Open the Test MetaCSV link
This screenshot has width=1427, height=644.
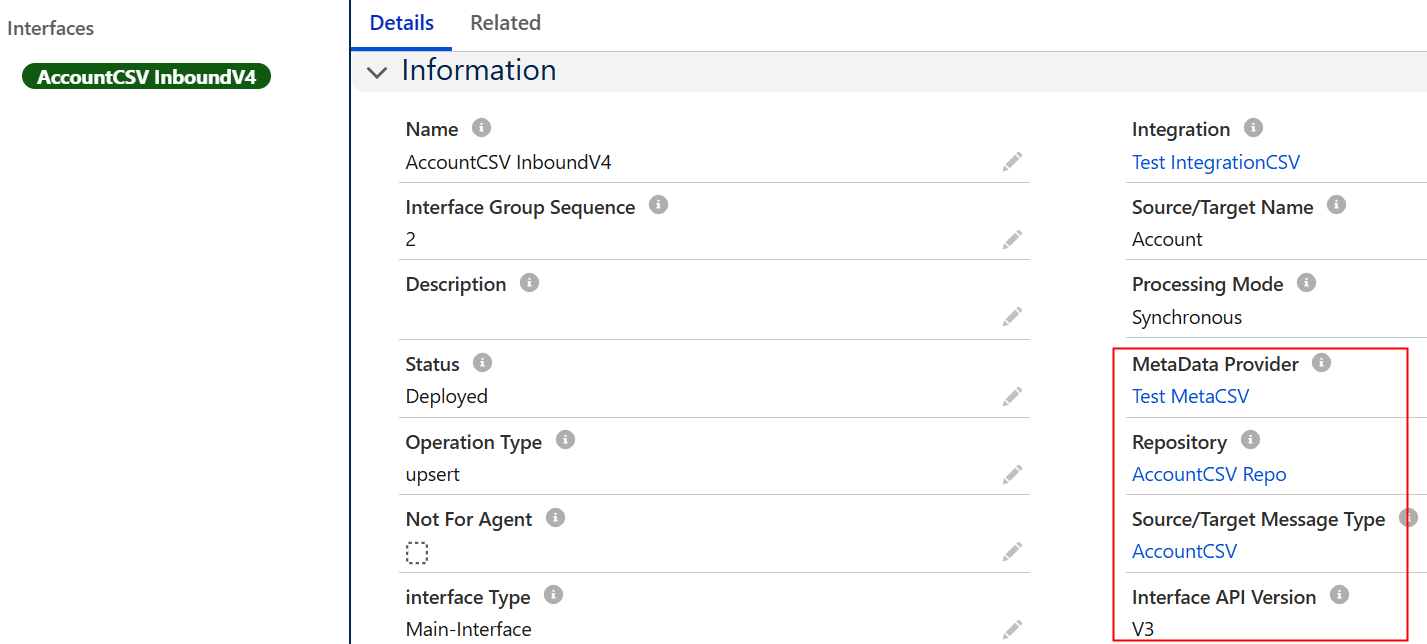1190,396
